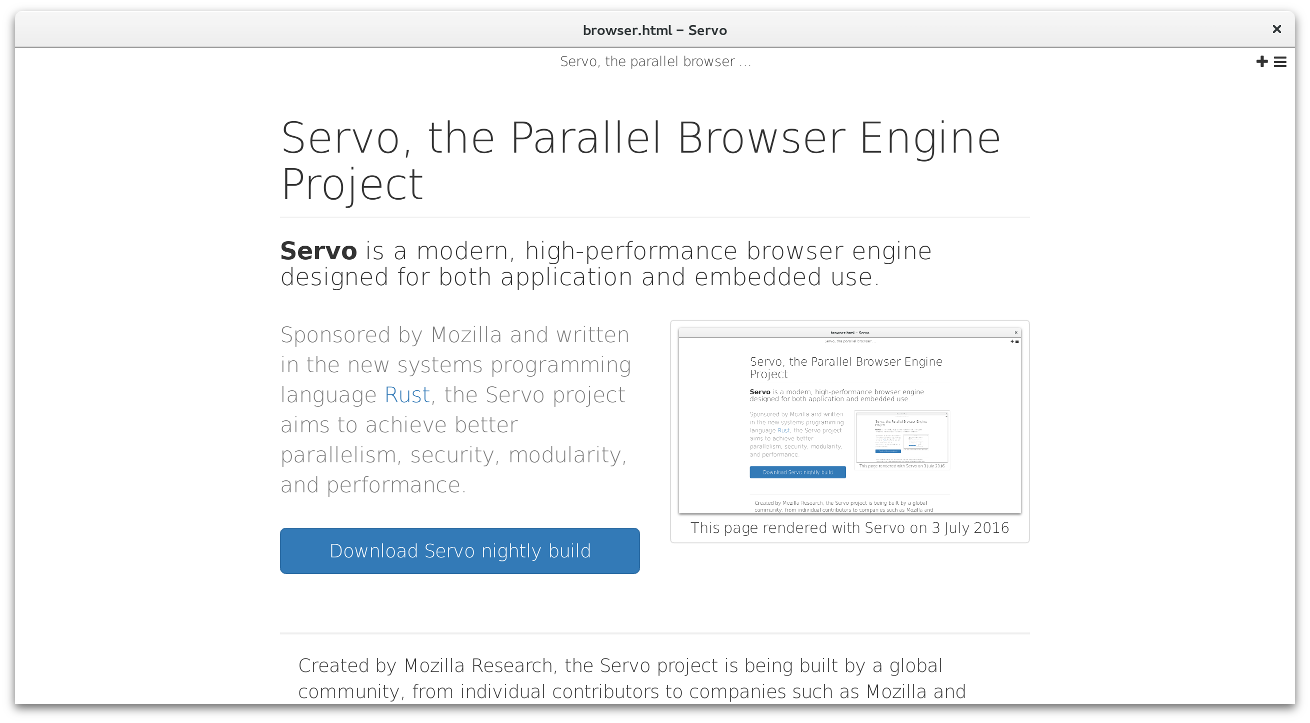The width and height of the screenshot is (1310, 723).
Task: Select the three-line menu icon at top right
Action: (1280, 61)
